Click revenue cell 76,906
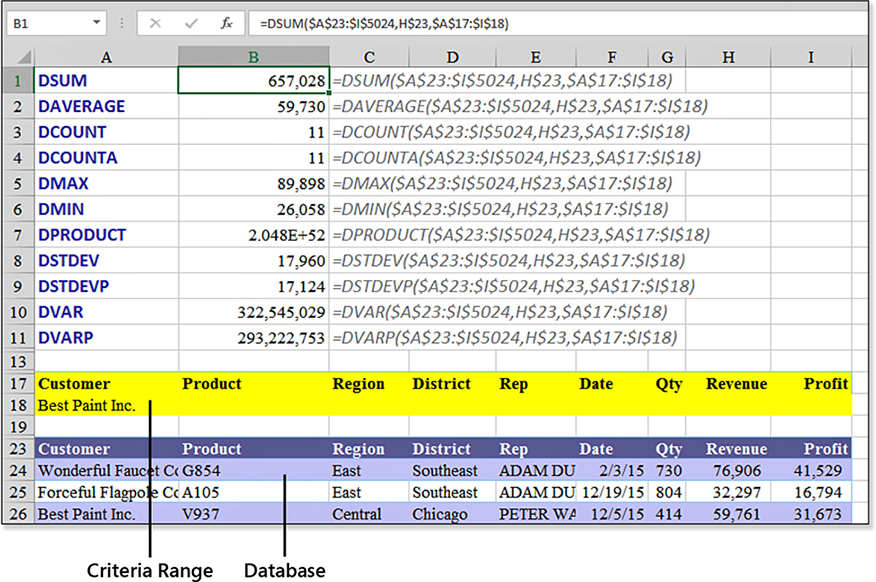This screenshot has height=582, width=876. click(x=728, y=471)
